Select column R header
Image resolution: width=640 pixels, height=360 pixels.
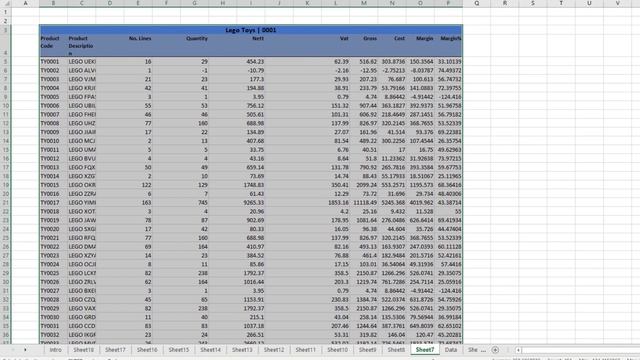click(x=505, y=3)
